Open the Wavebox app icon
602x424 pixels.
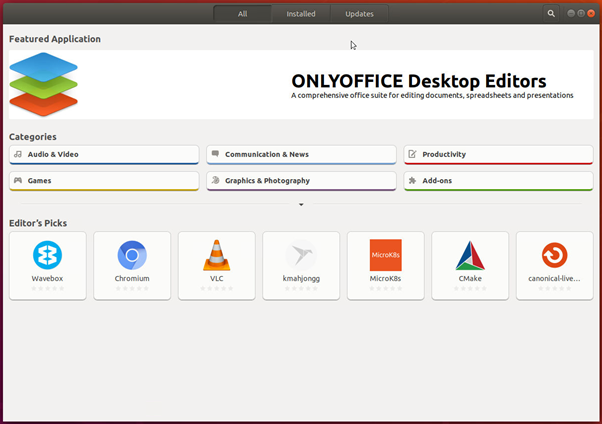pos(48,255)
